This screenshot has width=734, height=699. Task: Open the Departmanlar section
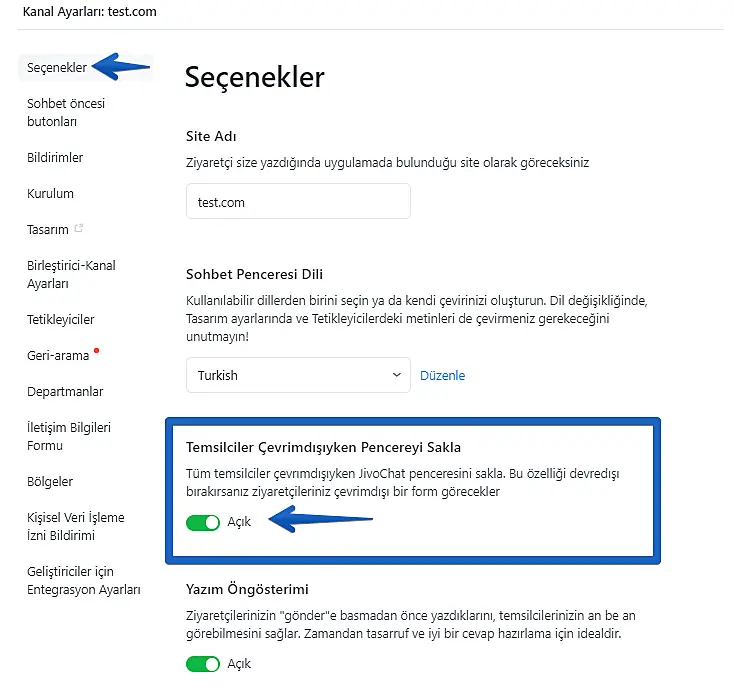pos(65,391)
